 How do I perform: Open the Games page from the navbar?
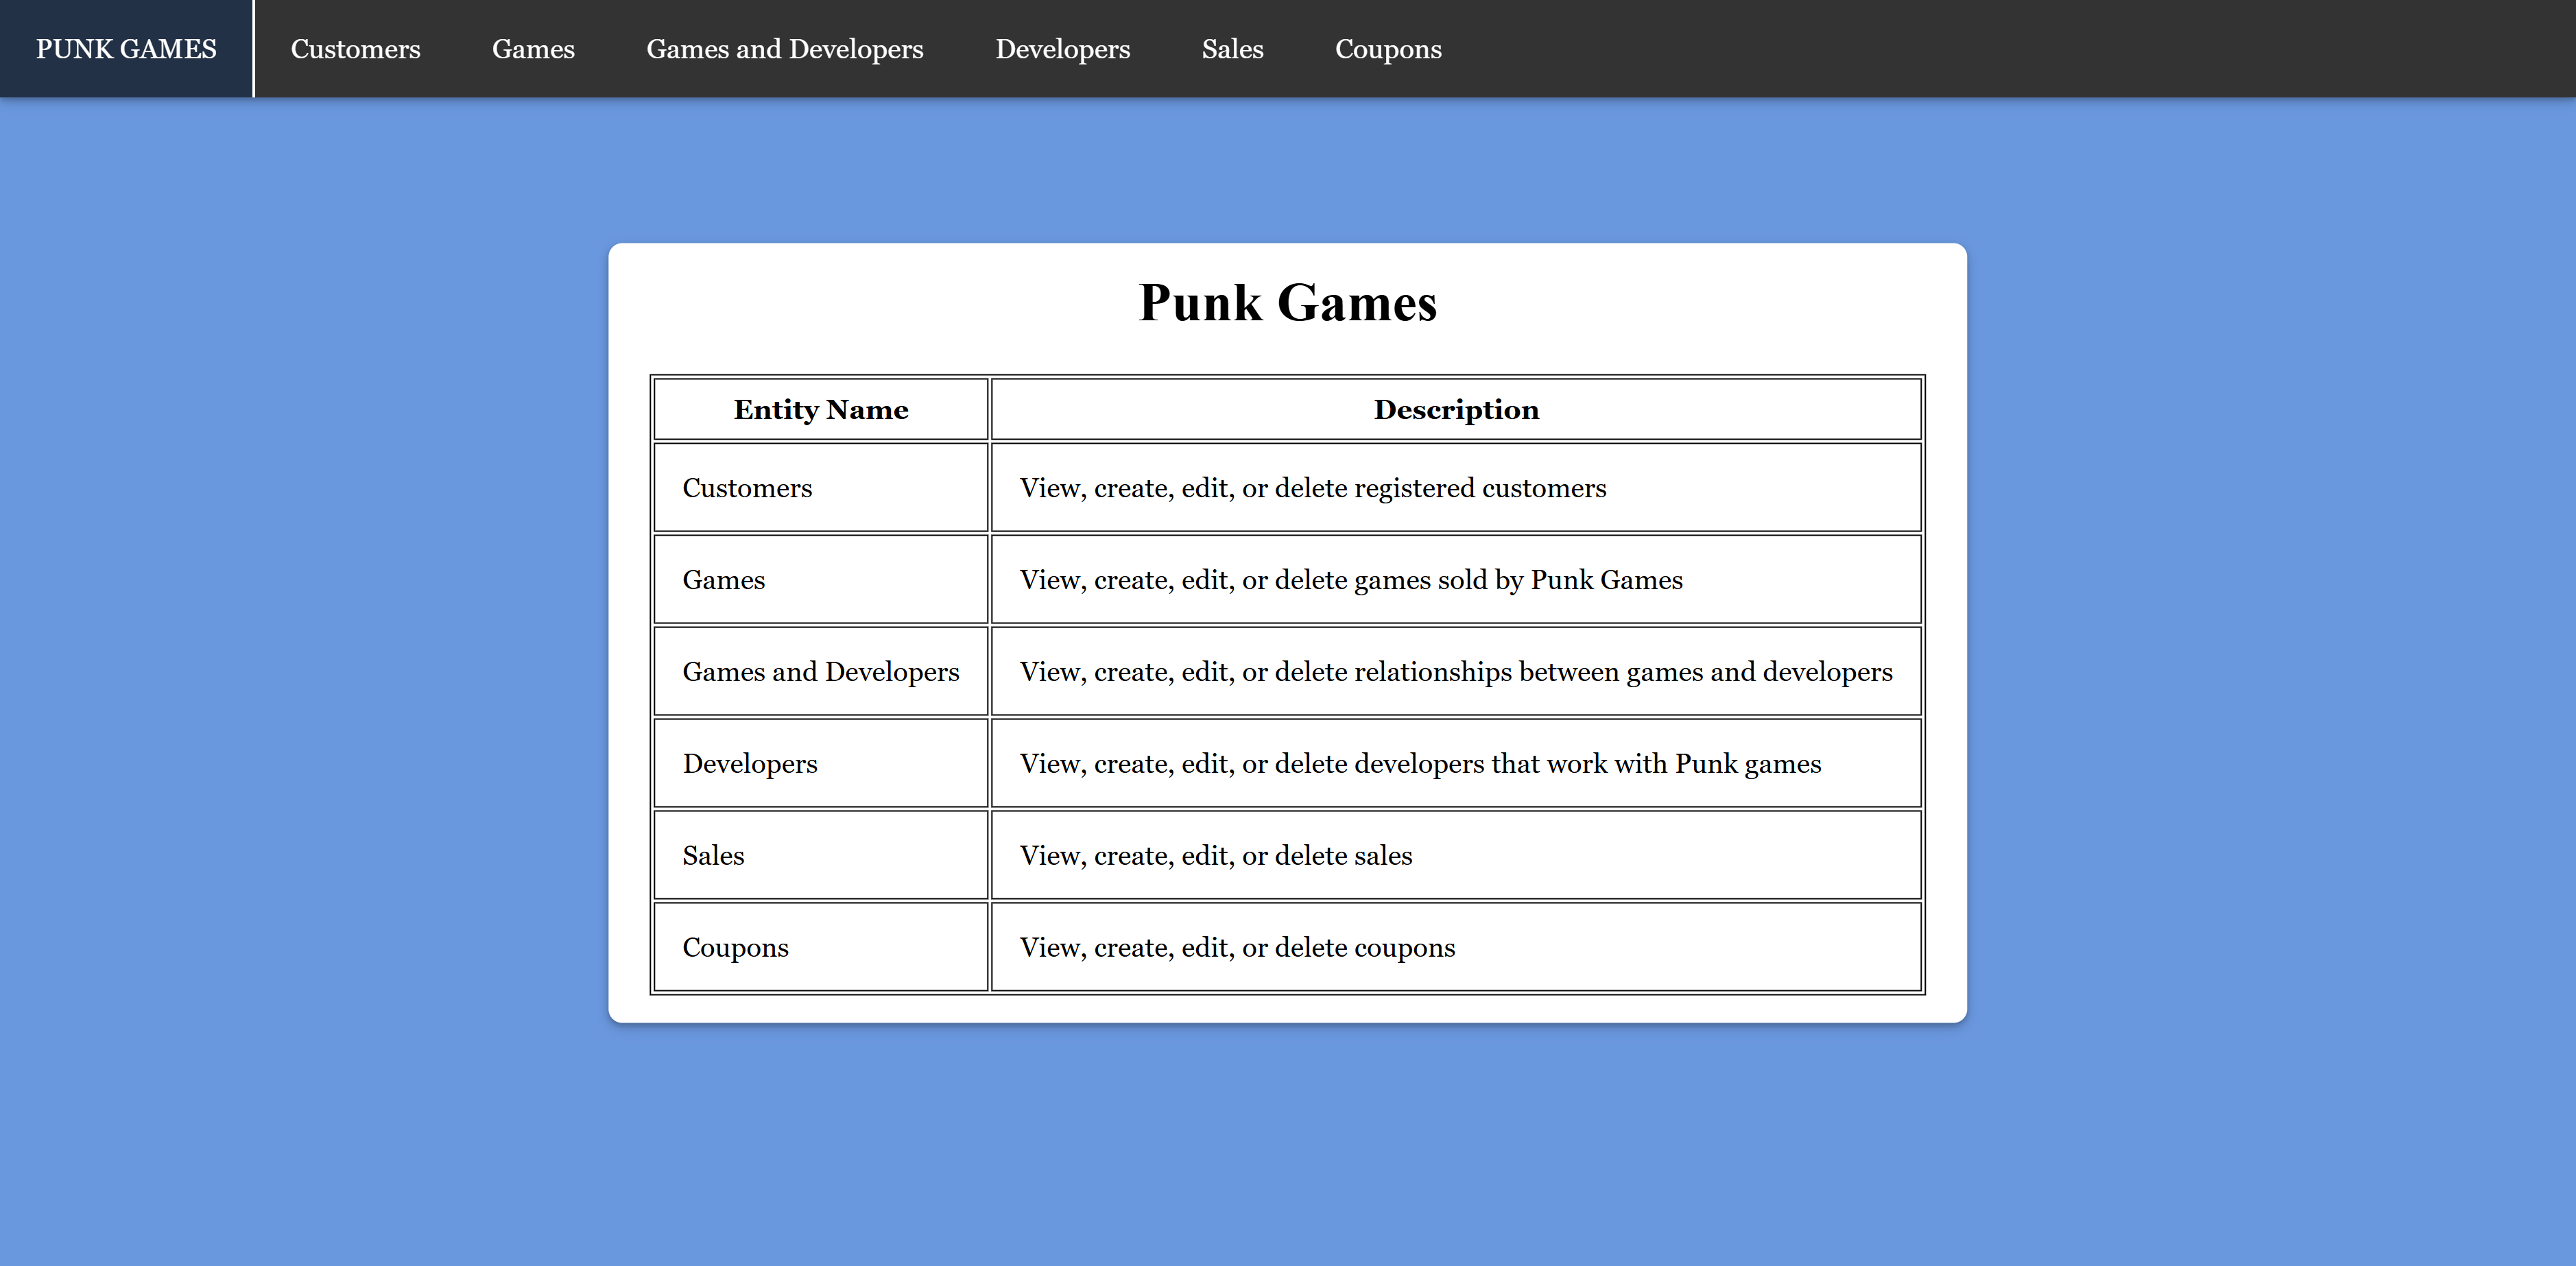[x=533, y=48]
